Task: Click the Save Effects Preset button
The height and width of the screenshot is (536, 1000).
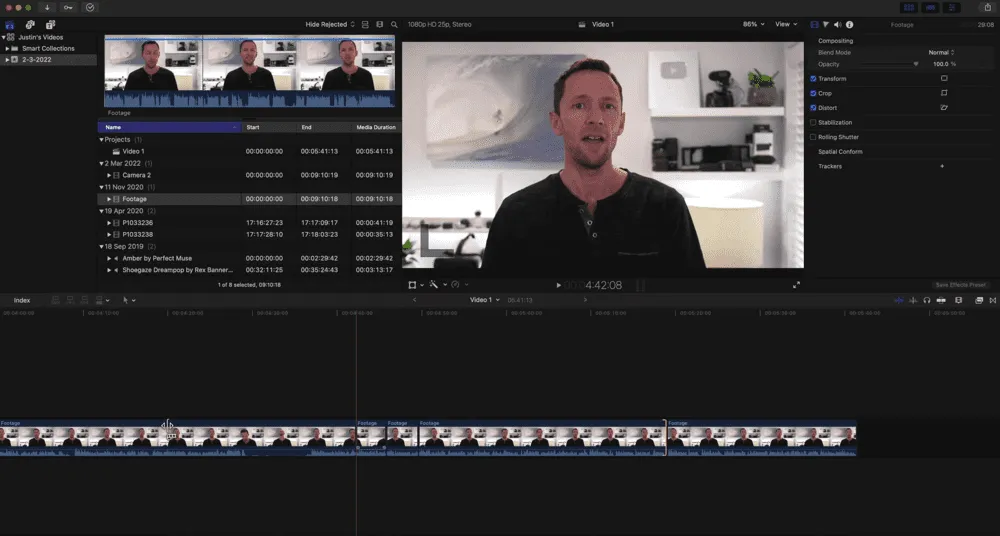Action: click(x=961, y=285)
